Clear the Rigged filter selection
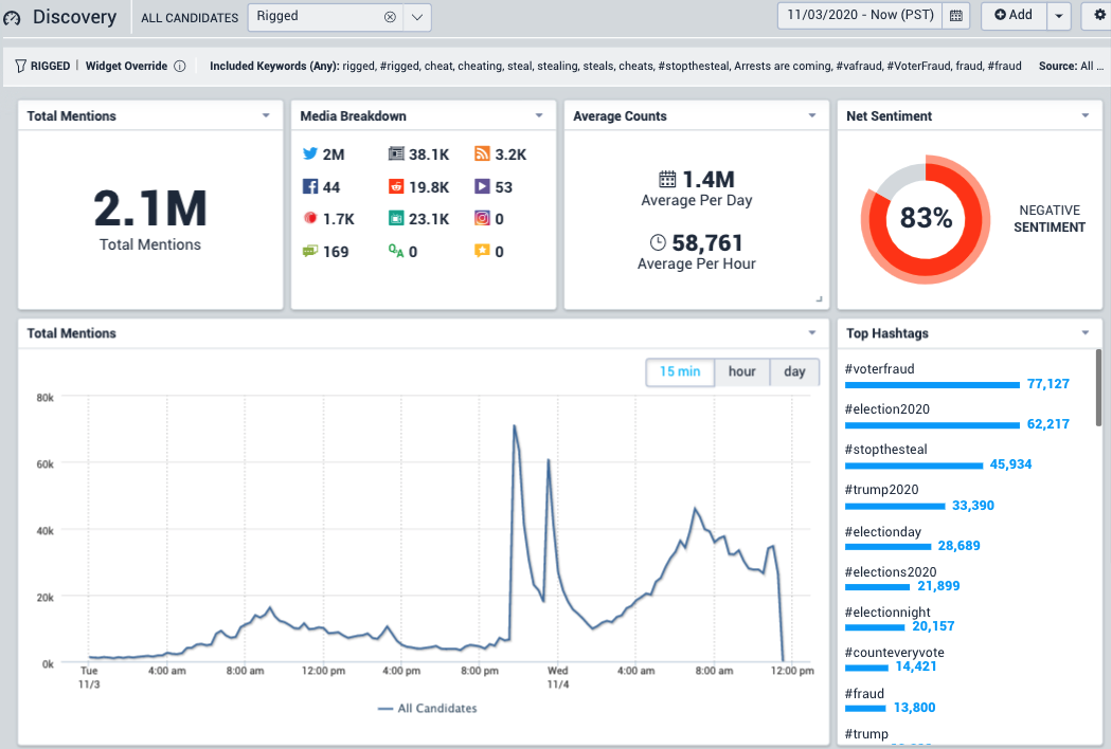Screen dimensions: 1111x749 point(390,17)
